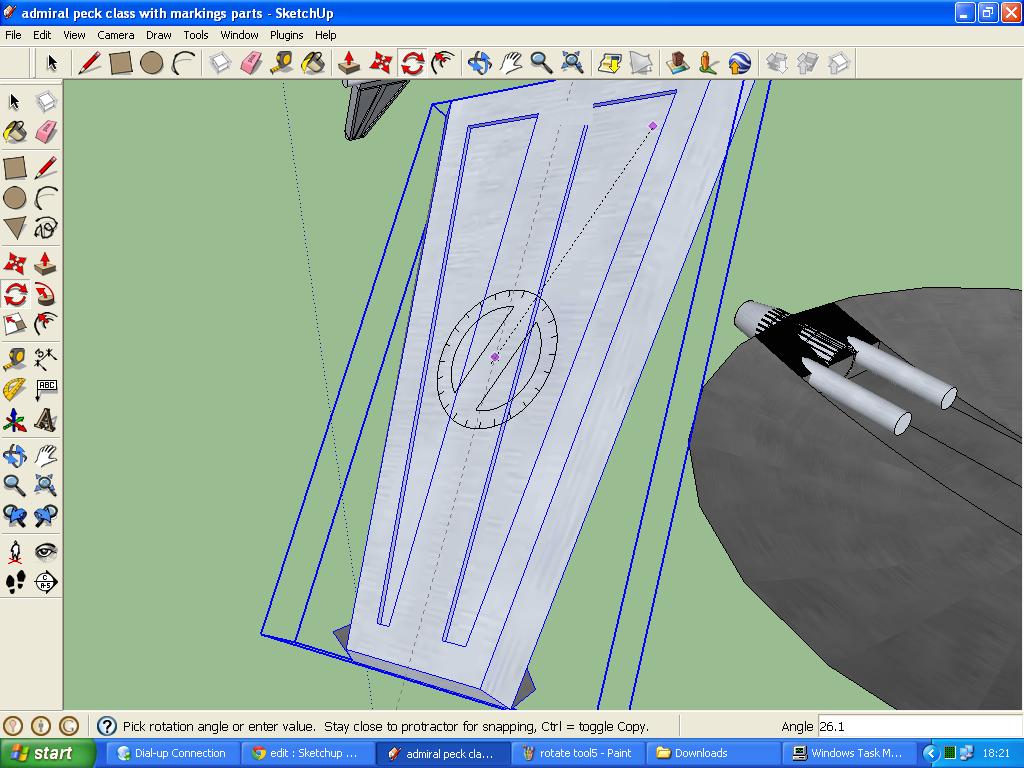Open the Camera menu
1024x768 pixels.
coord(116,35)
